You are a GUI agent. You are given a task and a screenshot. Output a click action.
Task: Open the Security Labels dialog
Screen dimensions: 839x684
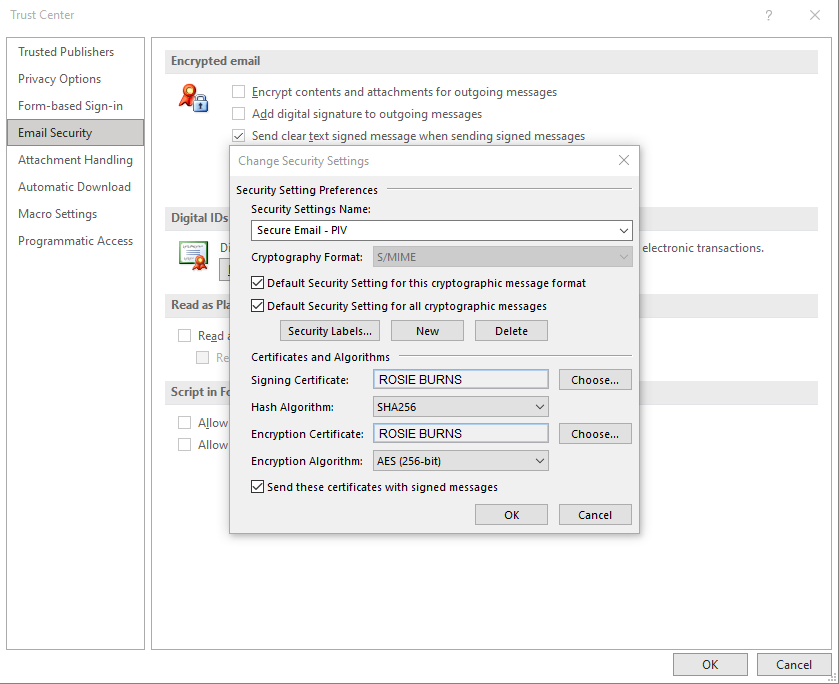click(x=330, y=330)
